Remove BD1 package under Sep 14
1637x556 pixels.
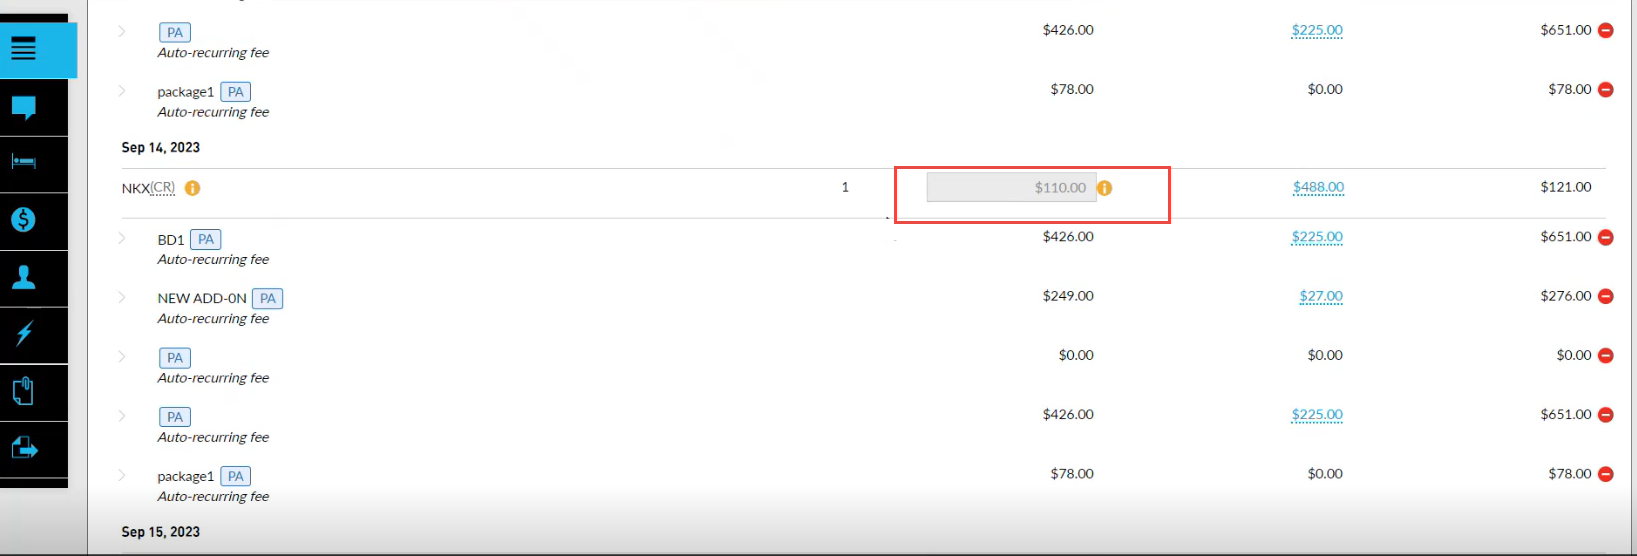[1606, 237]
